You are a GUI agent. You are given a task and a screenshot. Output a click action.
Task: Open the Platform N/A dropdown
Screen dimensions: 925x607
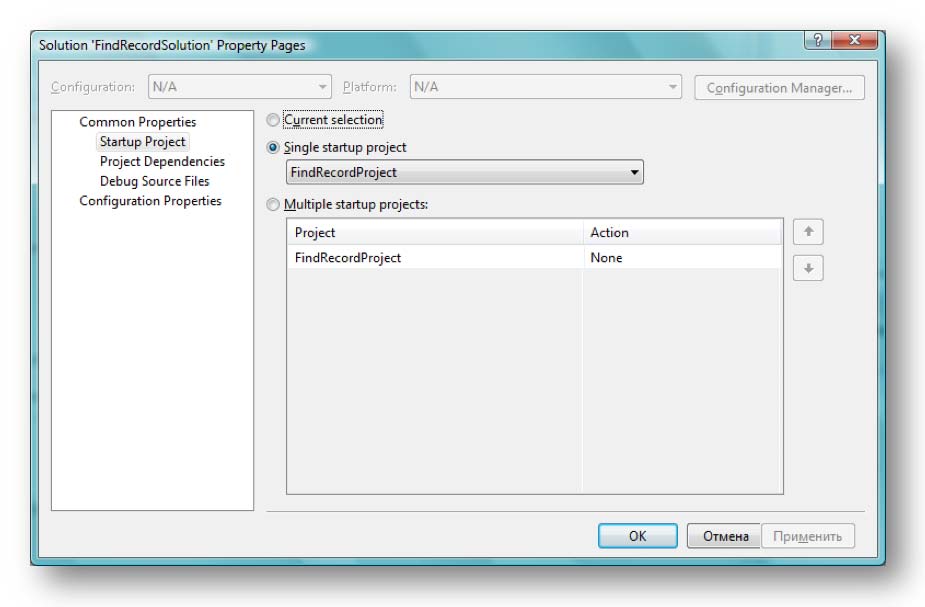coord(546,87)
